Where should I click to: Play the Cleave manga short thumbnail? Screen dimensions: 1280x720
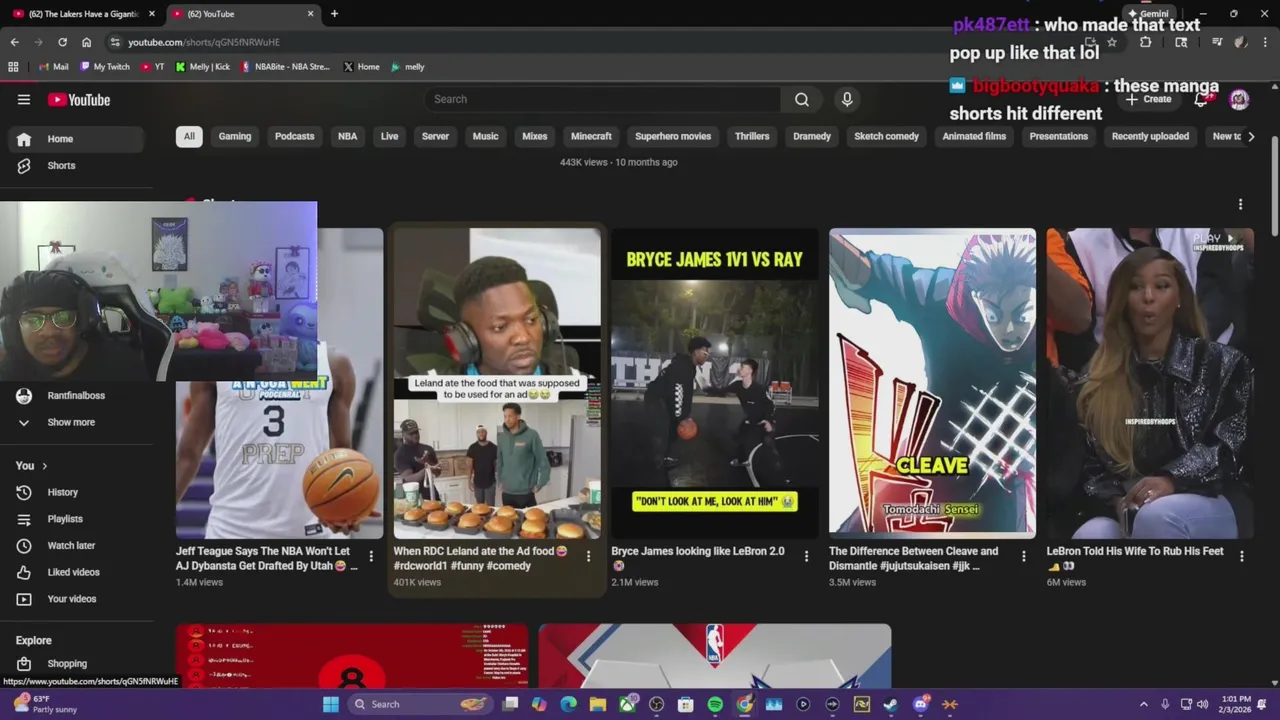click(932, 383)
